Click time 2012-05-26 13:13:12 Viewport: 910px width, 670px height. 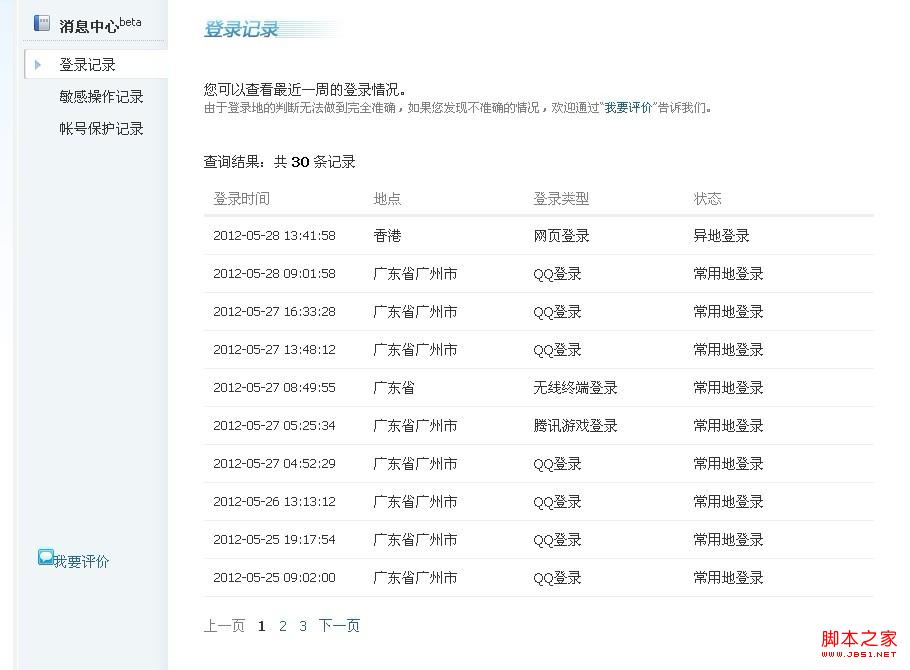click(x=275, y=502)
